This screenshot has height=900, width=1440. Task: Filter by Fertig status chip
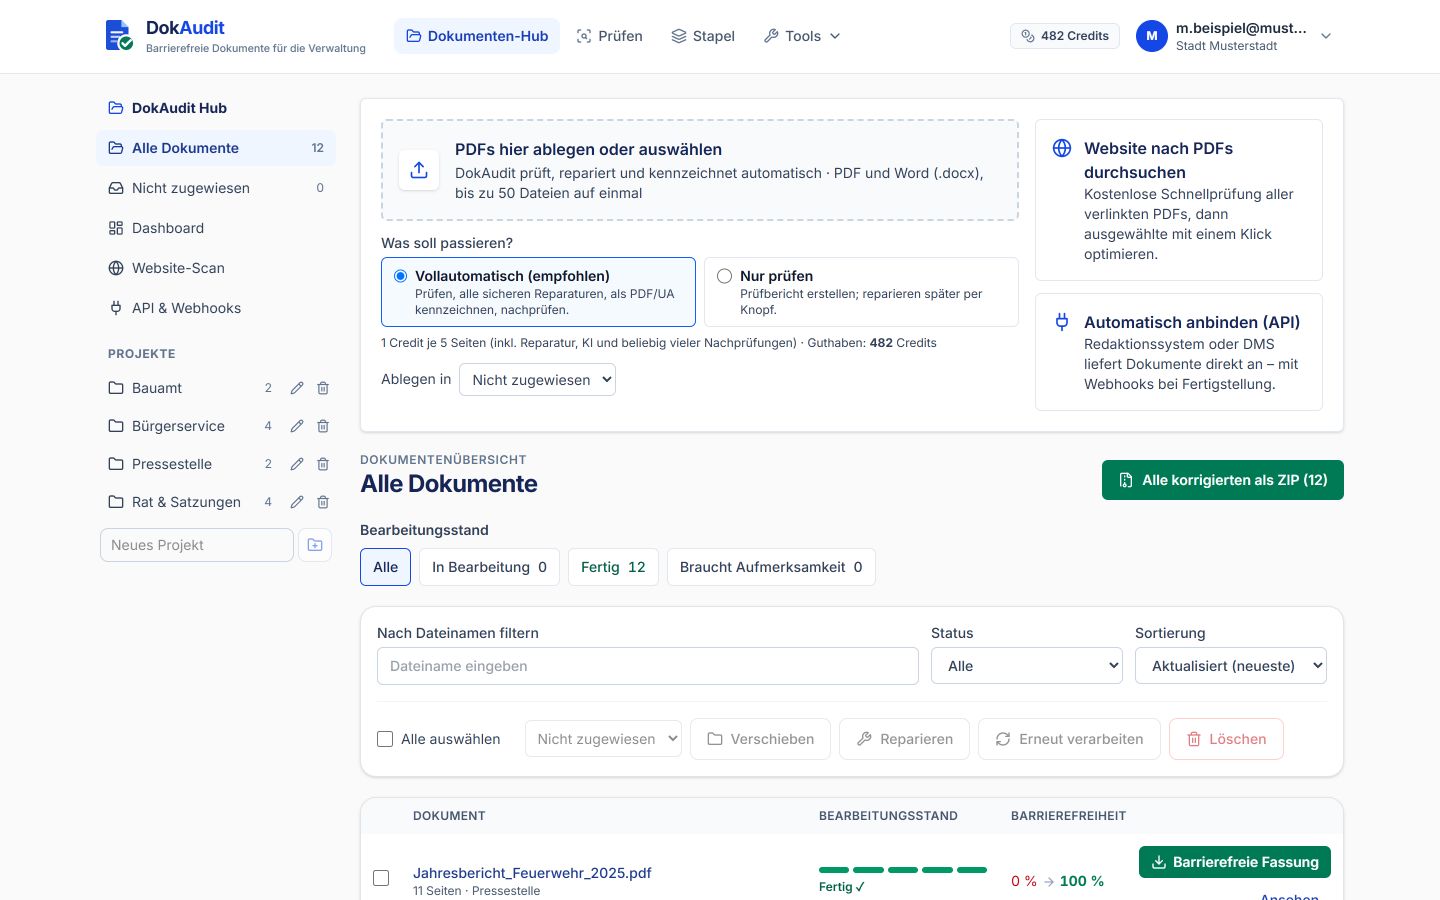(613, 567)
